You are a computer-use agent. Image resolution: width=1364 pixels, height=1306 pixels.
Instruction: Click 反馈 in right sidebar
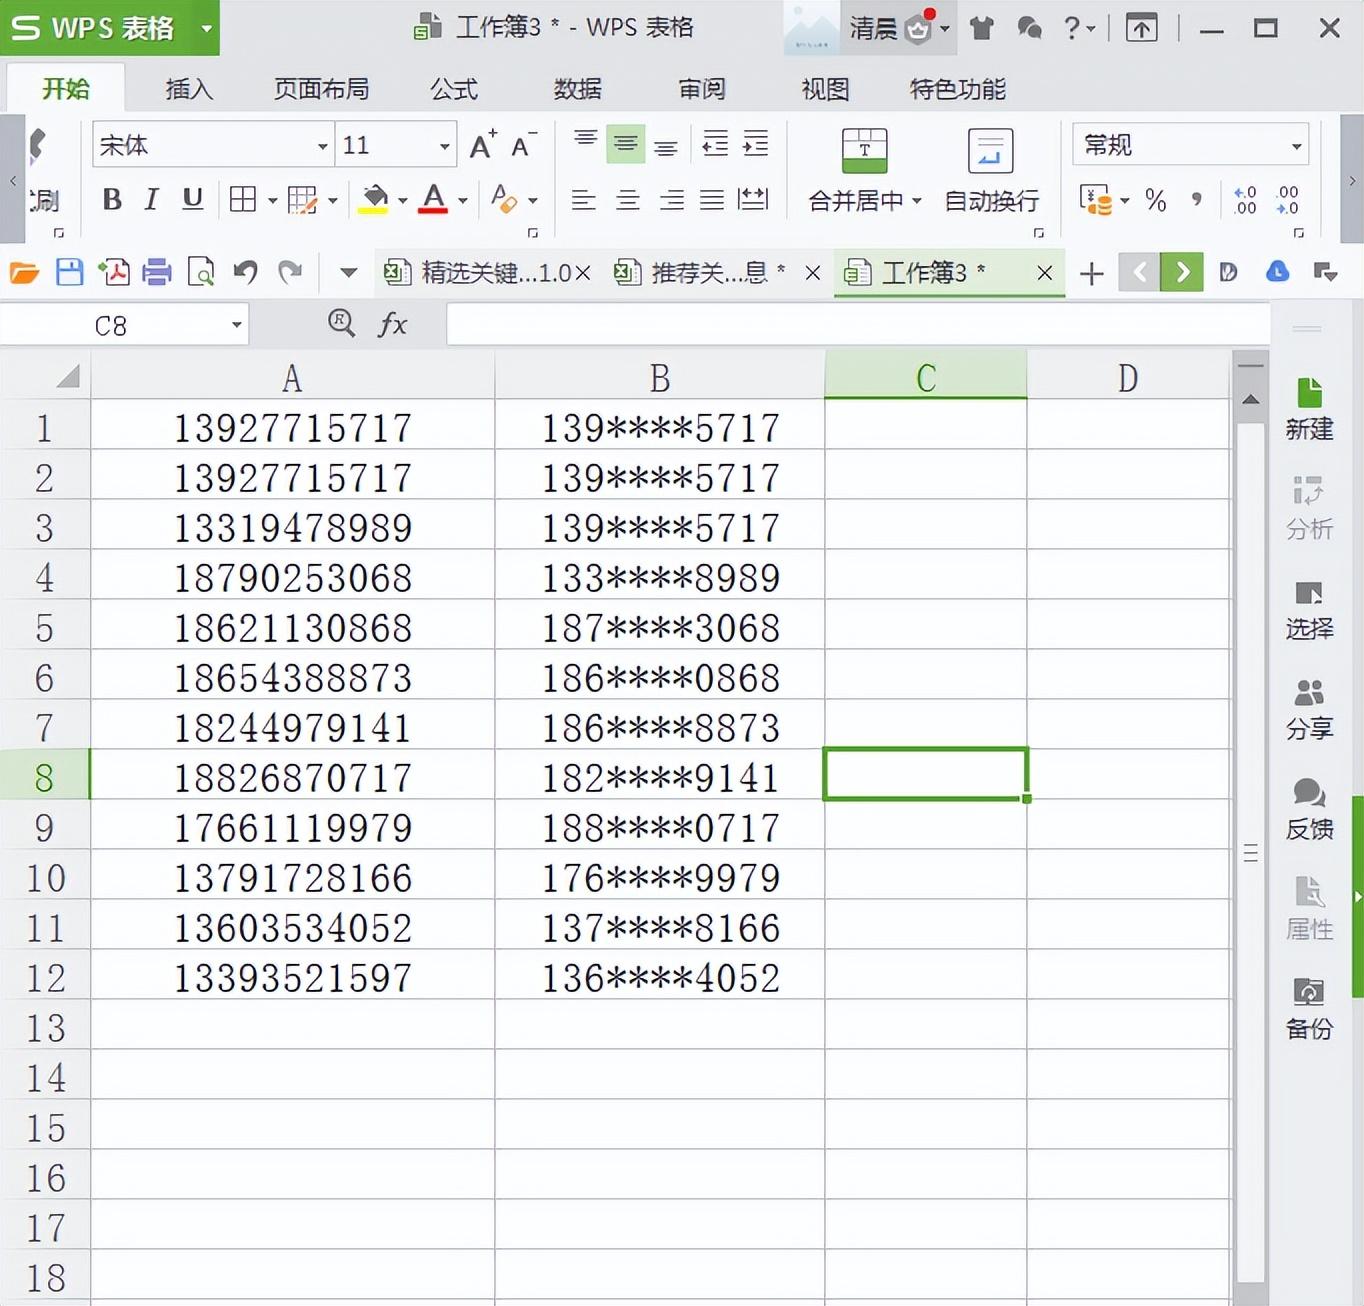(1309, 810)
